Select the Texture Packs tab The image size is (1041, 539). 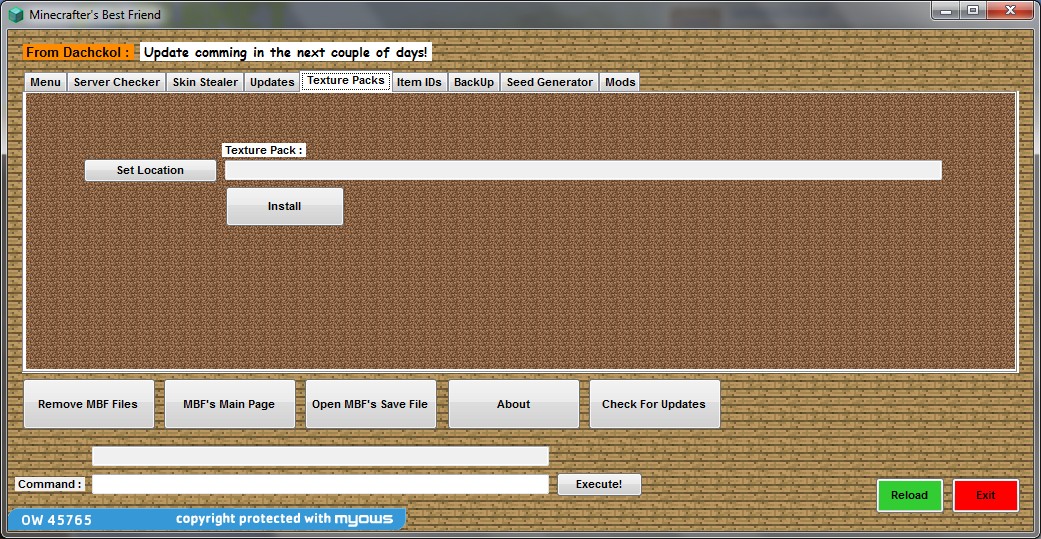click(346, 80)
